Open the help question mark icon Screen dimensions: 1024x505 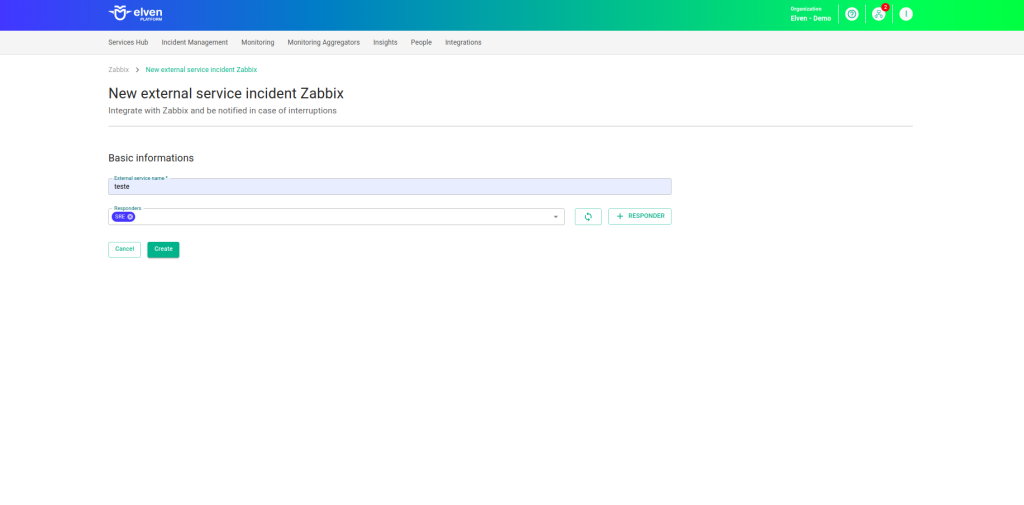click(x=852, y=14)
